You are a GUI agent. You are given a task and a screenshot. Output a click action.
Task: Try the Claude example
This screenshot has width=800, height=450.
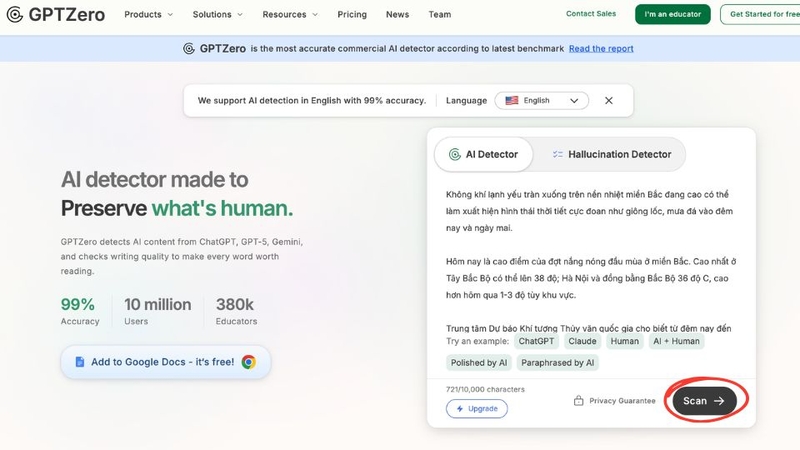coord(582,341)
